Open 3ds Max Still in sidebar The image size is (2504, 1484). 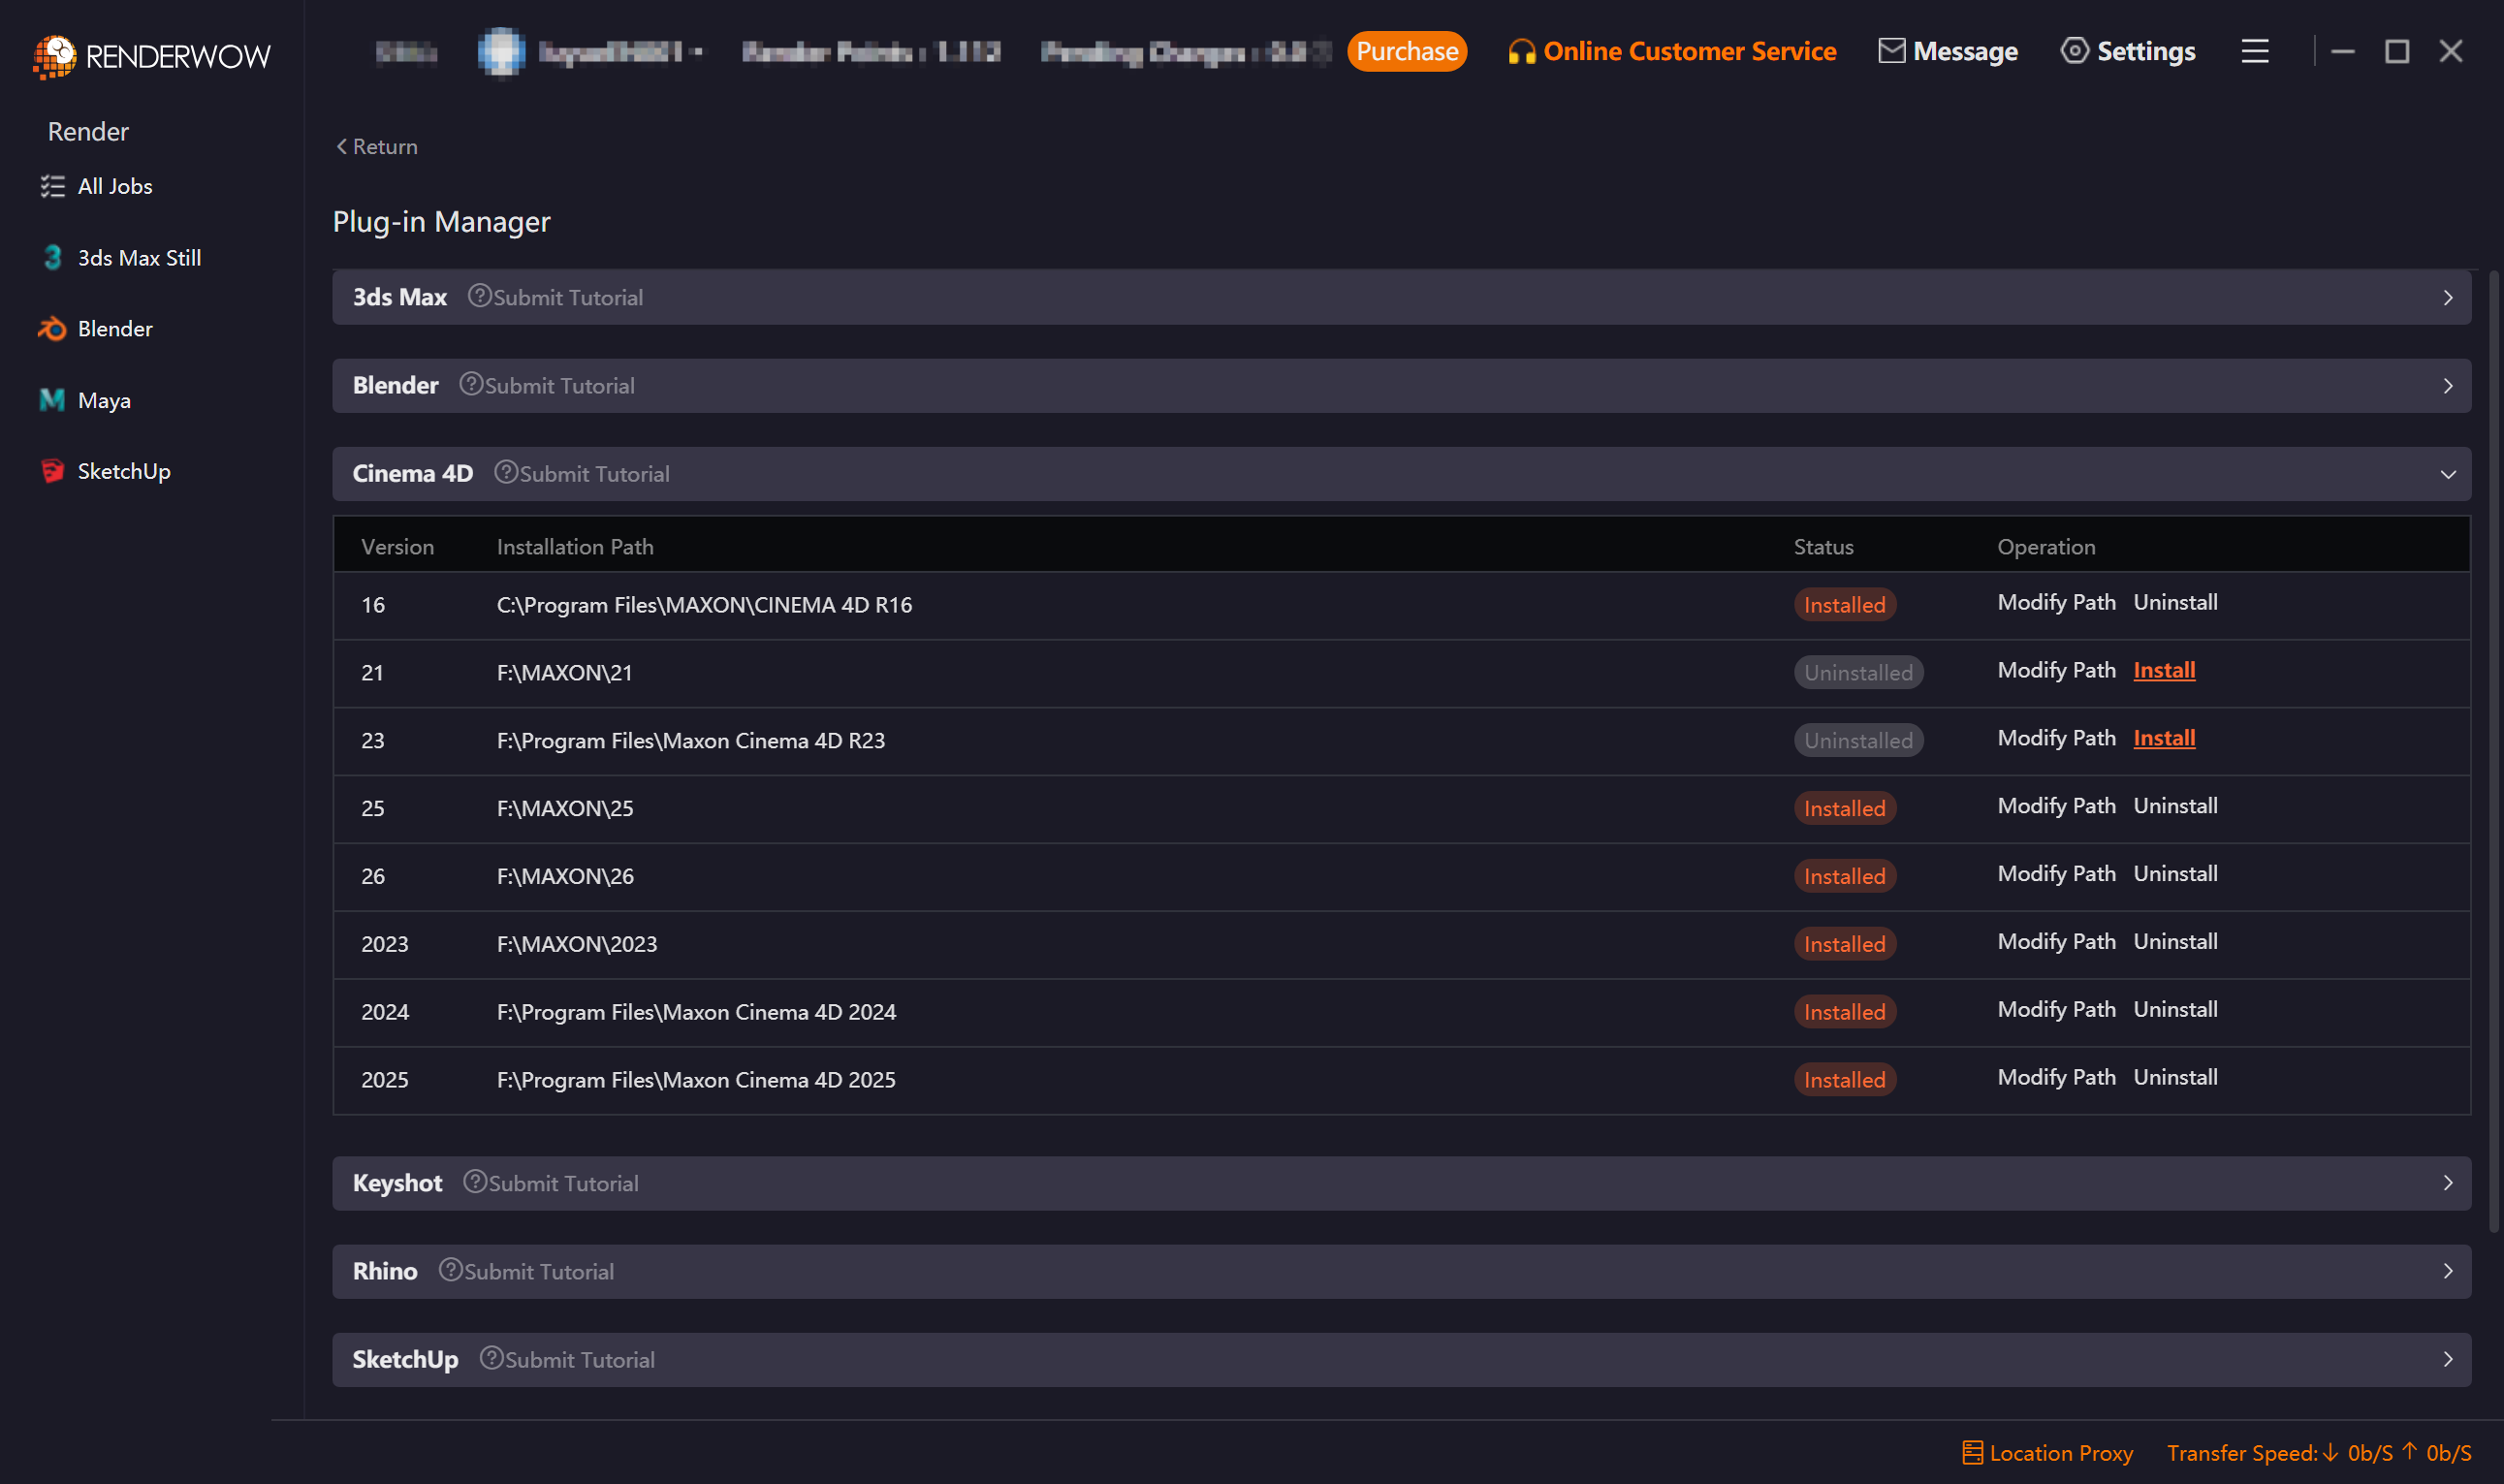[x=120, y=258]
